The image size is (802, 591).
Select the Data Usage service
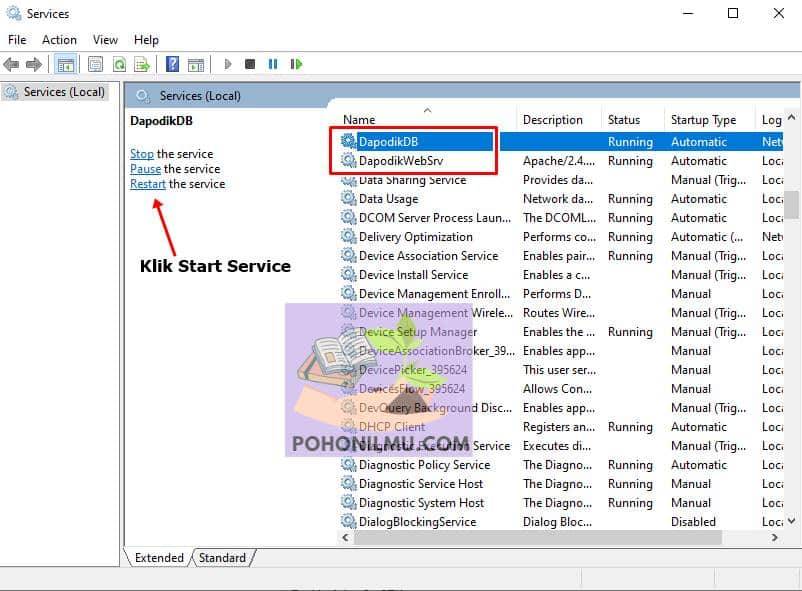[561, 199]
